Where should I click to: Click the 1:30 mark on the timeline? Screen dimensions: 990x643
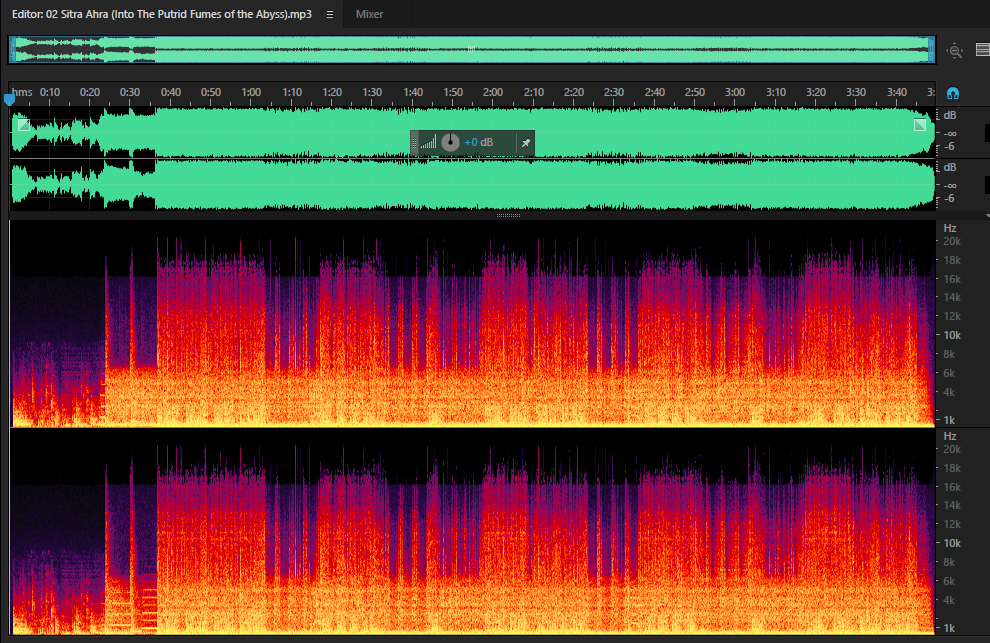click(x=372, y=92)
